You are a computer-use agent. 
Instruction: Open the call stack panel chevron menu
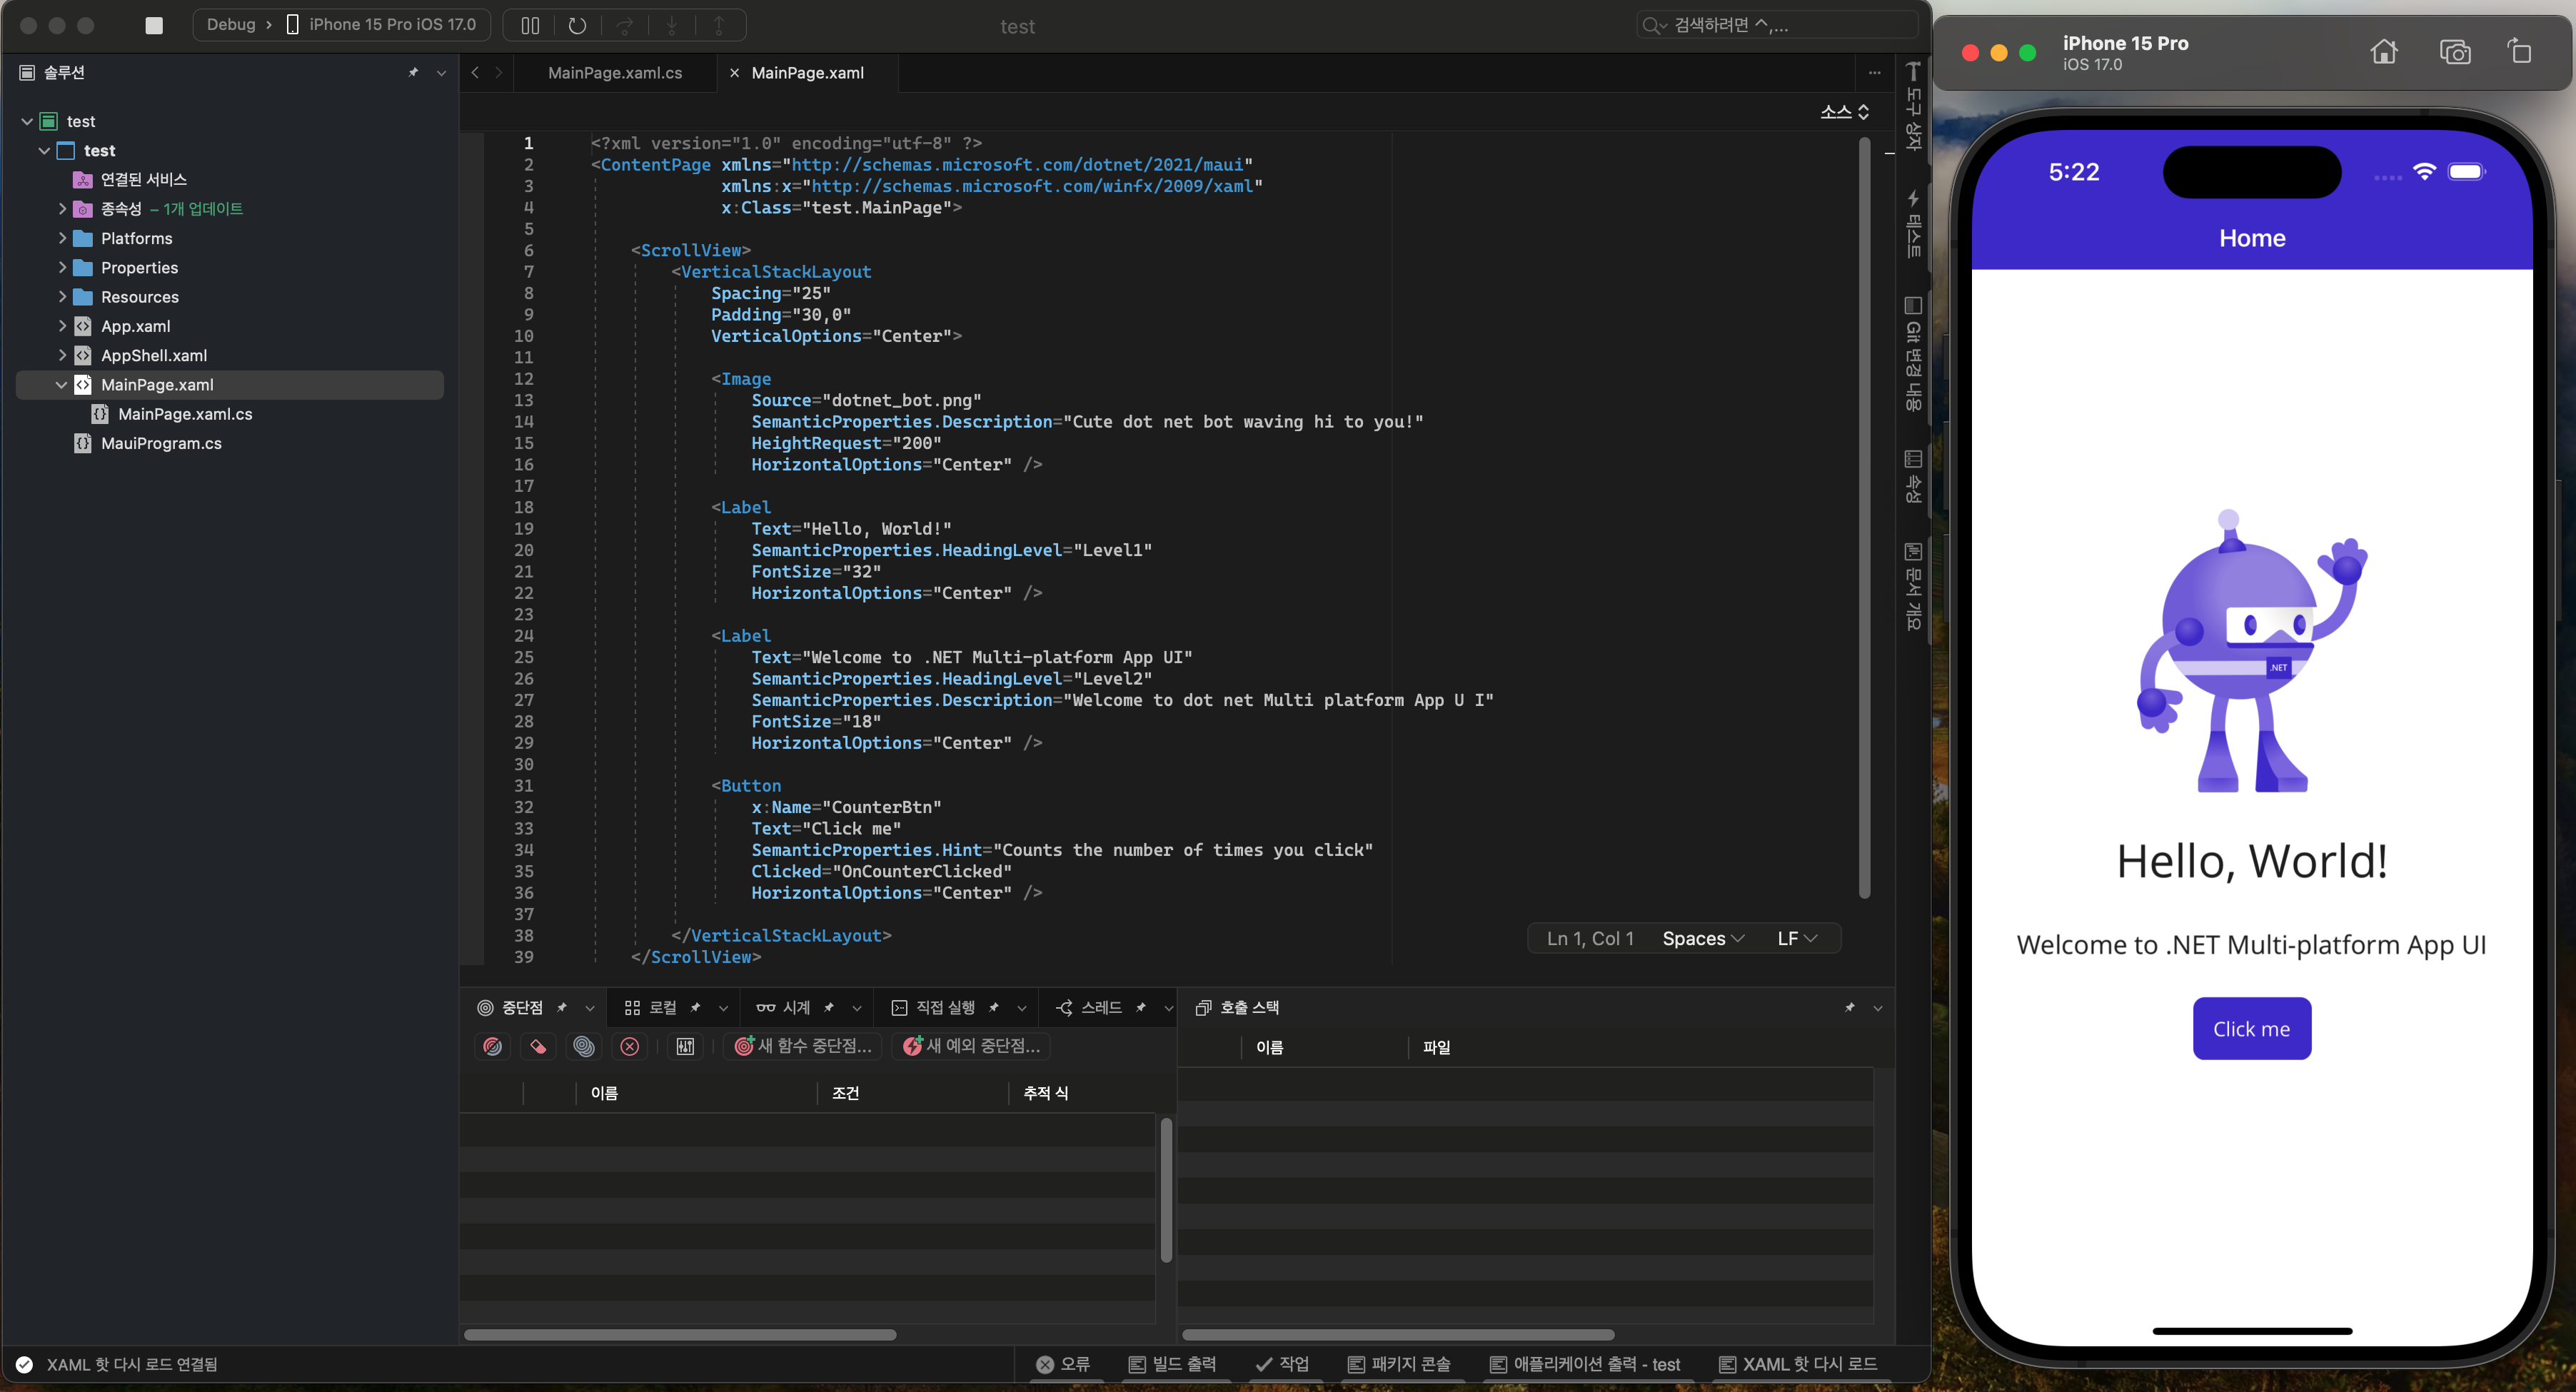(x=1877, y=1007)
